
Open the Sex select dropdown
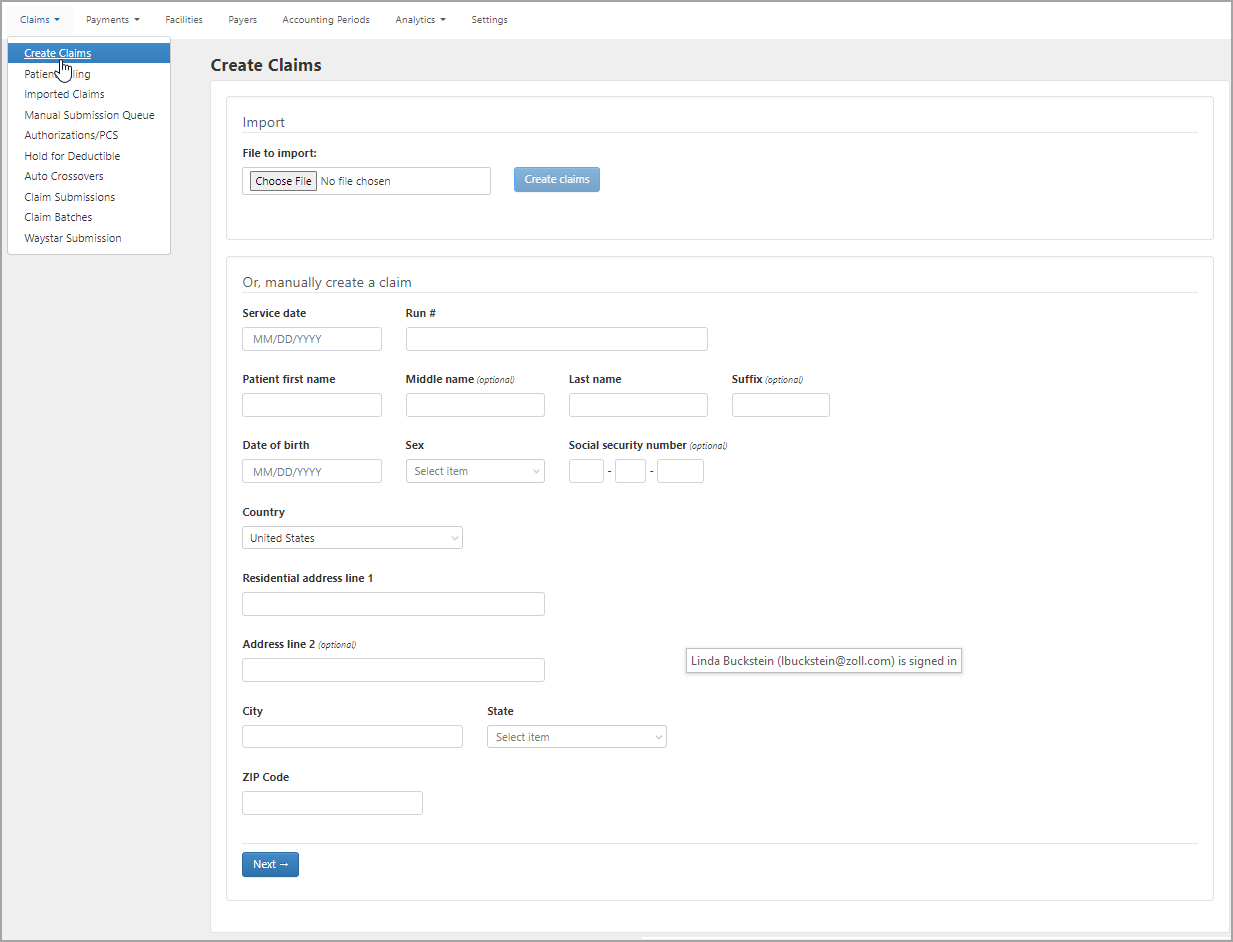click(475, 471)
